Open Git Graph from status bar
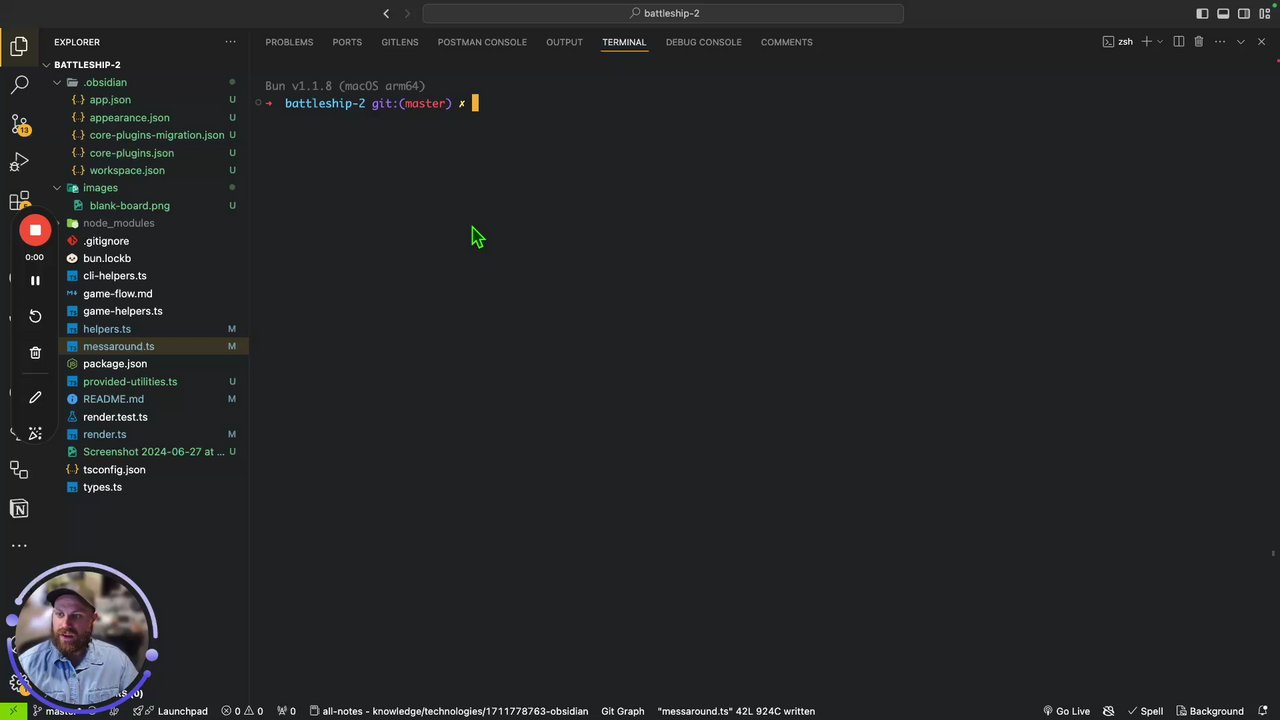Image resolution: width=1280 pixels, height=720 pixels. coord(622,711)
